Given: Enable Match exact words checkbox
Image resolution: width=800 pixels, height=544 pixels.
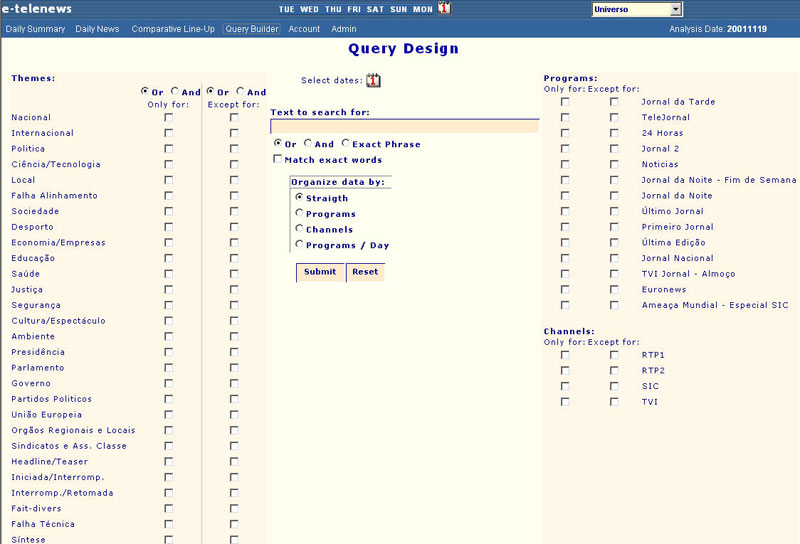Looking at the screenshot, I should click(278, 159).
